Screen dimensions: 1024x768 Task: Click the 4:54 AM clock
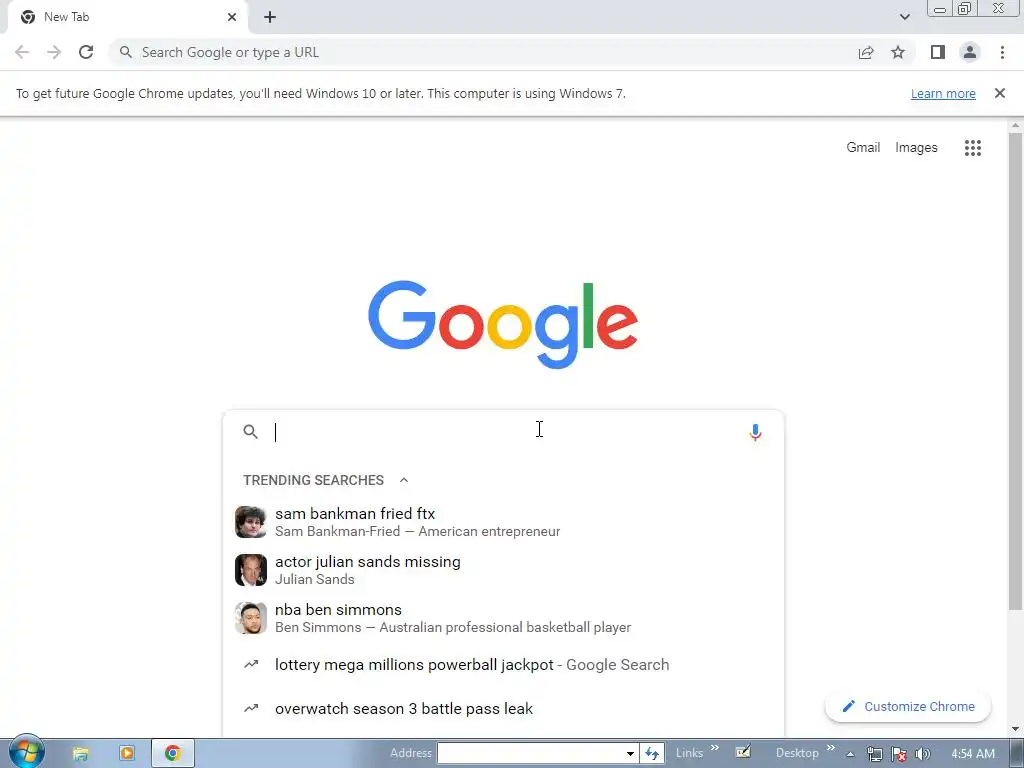click(x=973, y=754)
